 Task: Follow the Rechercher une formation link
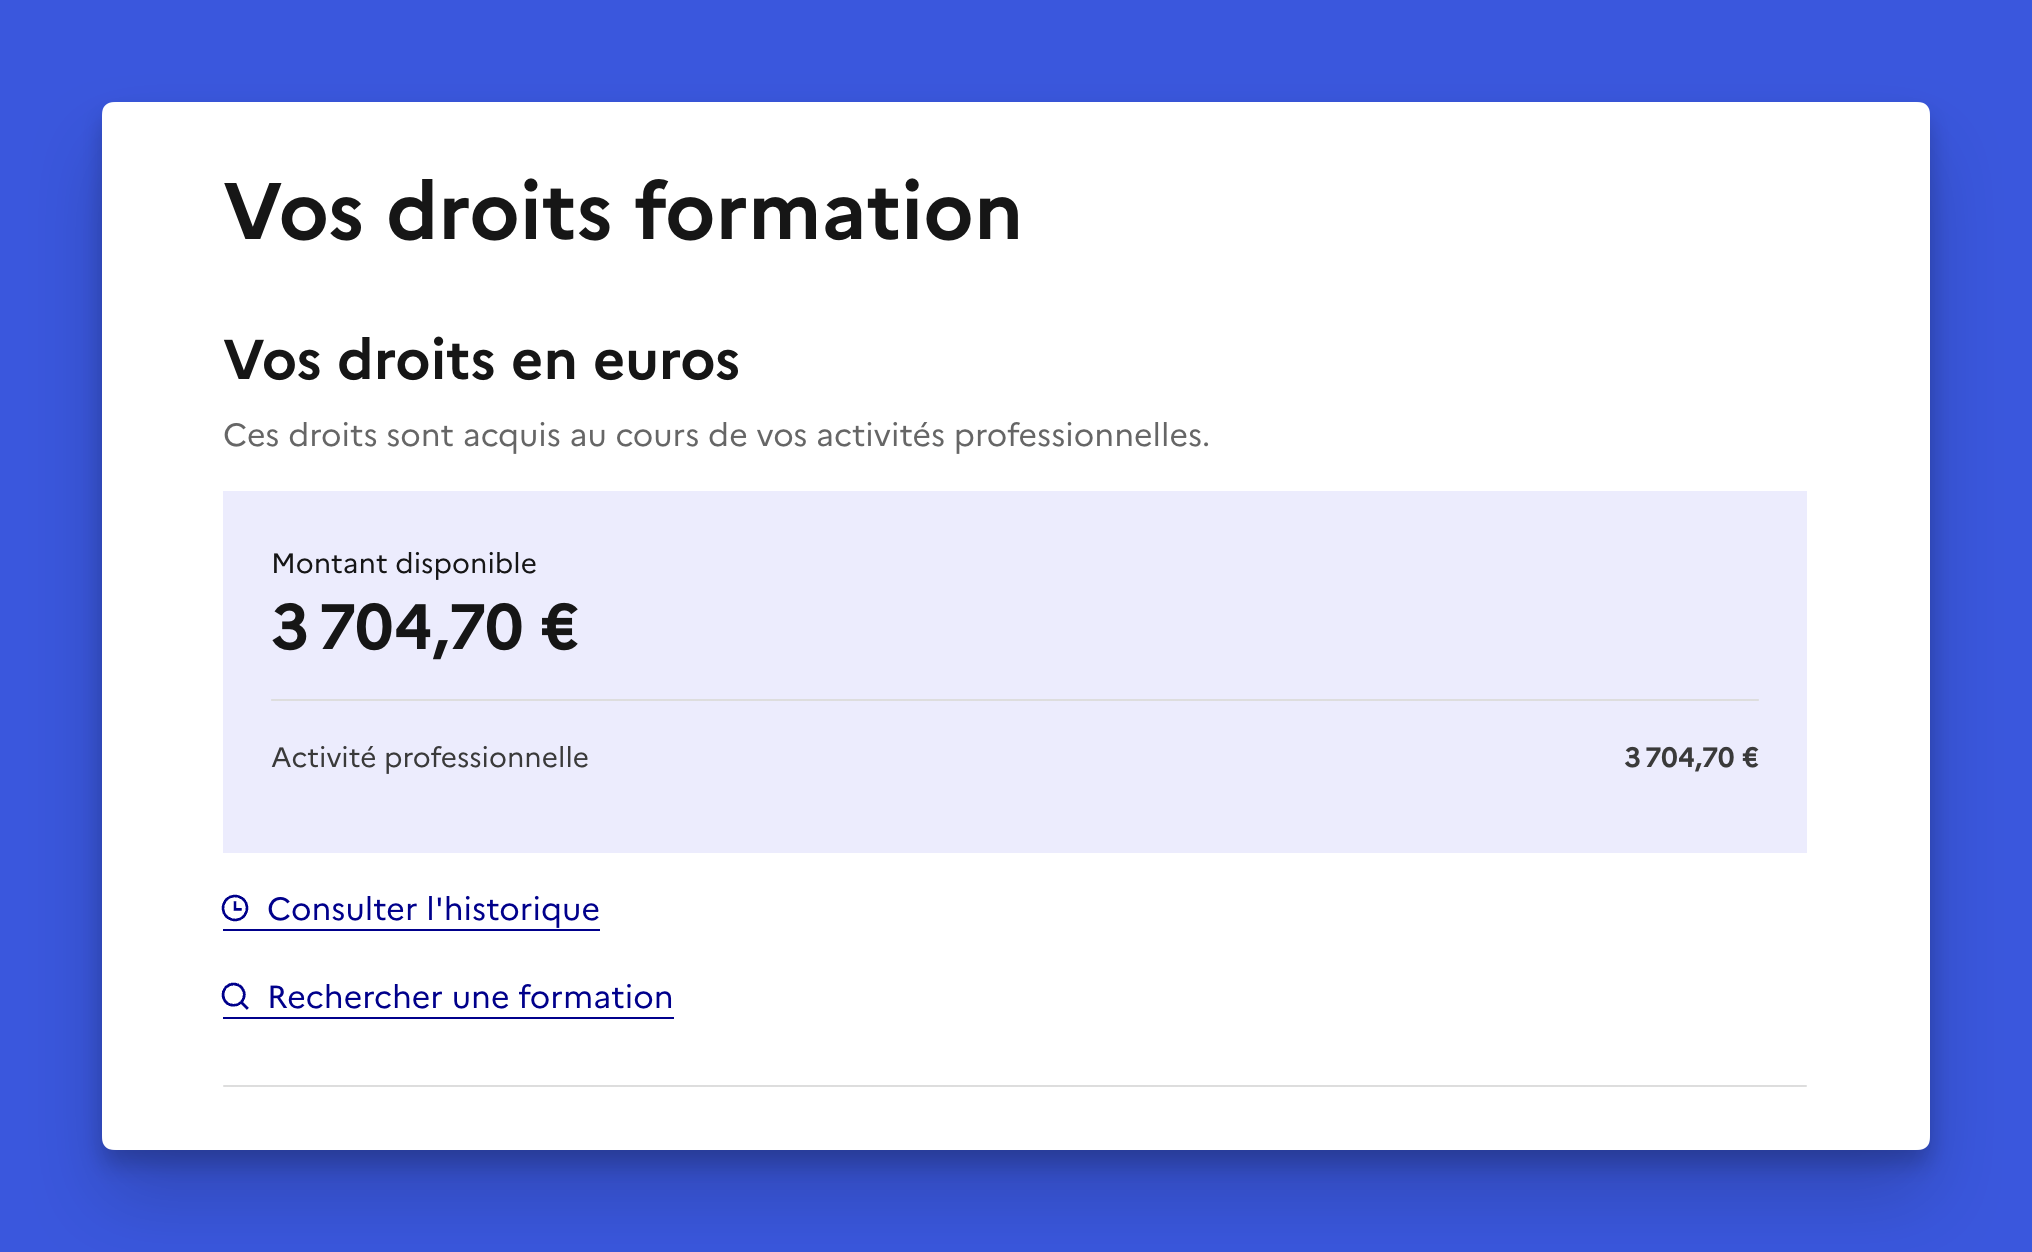(469, 997)
